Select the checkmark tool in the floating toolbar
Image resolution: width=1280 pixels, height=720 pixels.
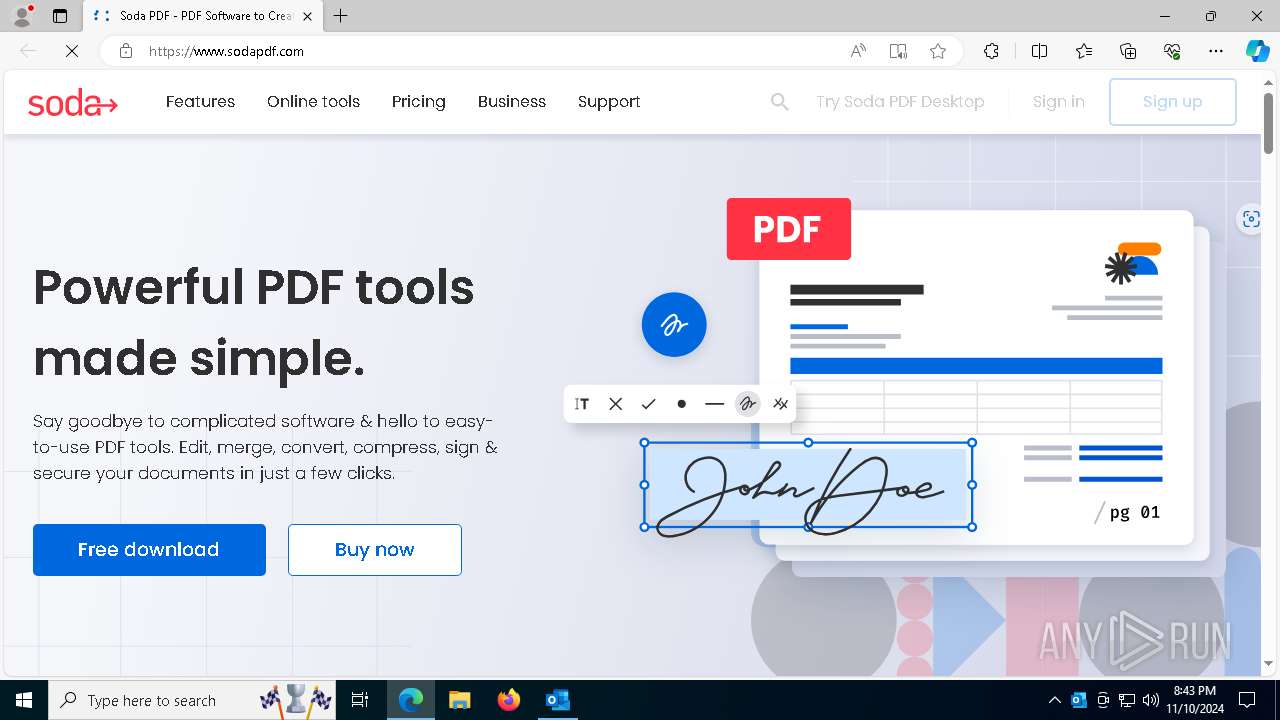pyautogui.click(x=648, y=404)
